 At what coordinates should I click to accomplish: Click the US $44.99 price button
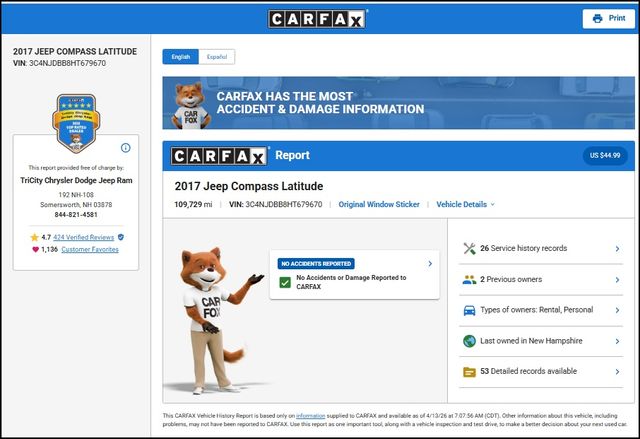coord(605,156)
